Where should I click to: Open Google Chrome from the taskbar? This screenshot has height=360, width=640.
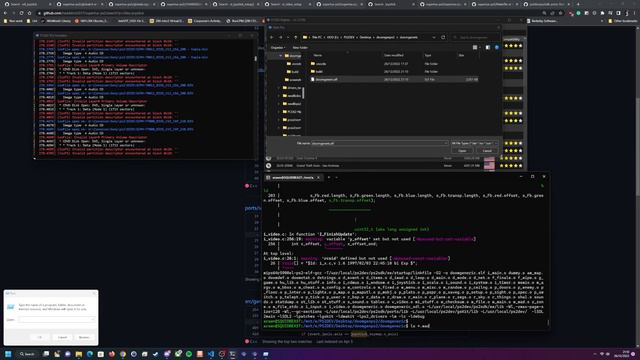pos(123,354)
